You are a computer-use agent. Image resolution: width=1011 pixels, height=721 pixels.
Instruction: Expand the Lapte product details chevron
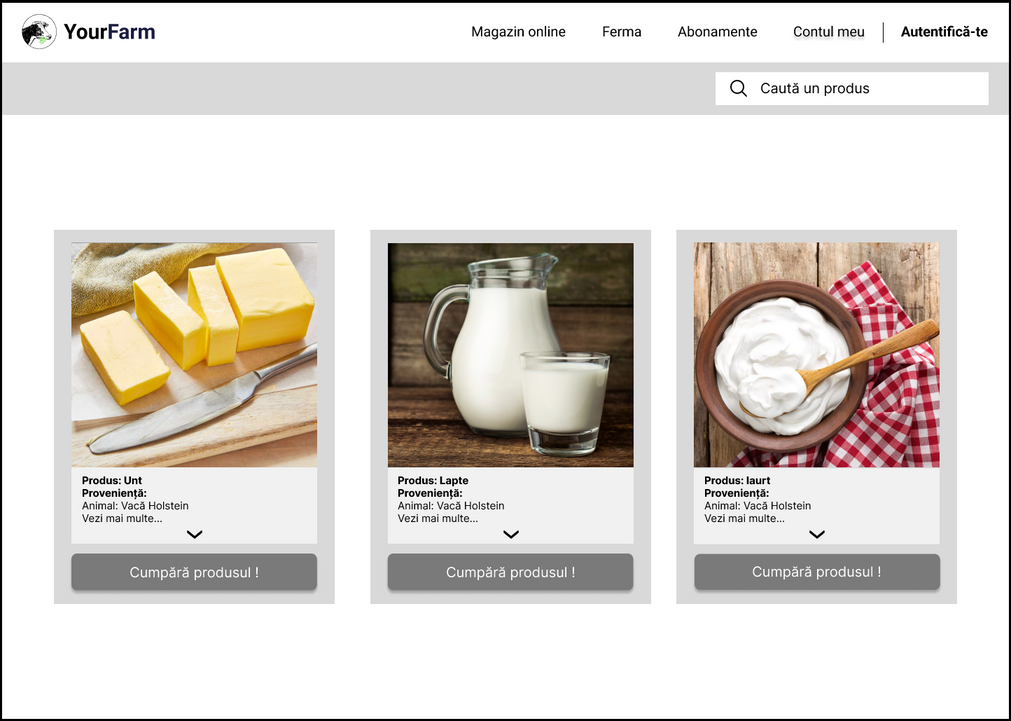click(x=511, y=534)
